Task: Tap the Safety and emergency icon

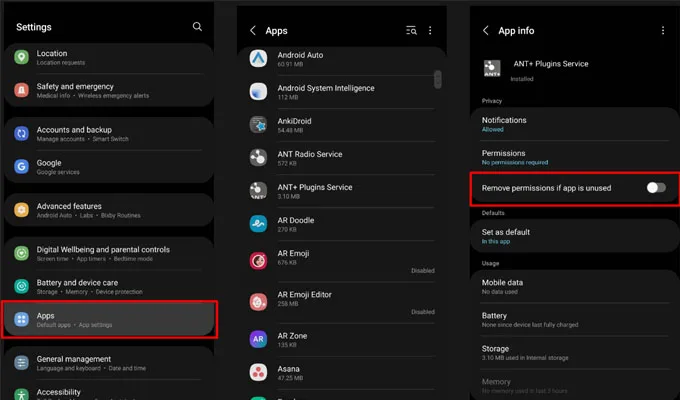Action: pyautogui.click(x=21, y=90)
